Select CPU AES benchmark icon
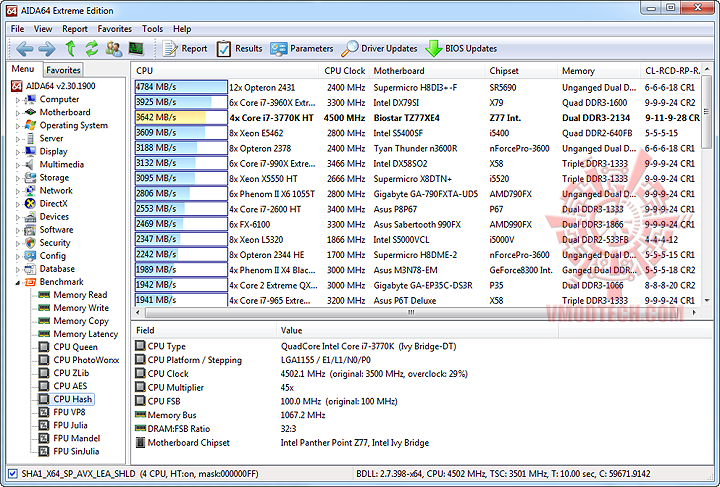The width and height of the screenshot is (720, 487). 44,386
